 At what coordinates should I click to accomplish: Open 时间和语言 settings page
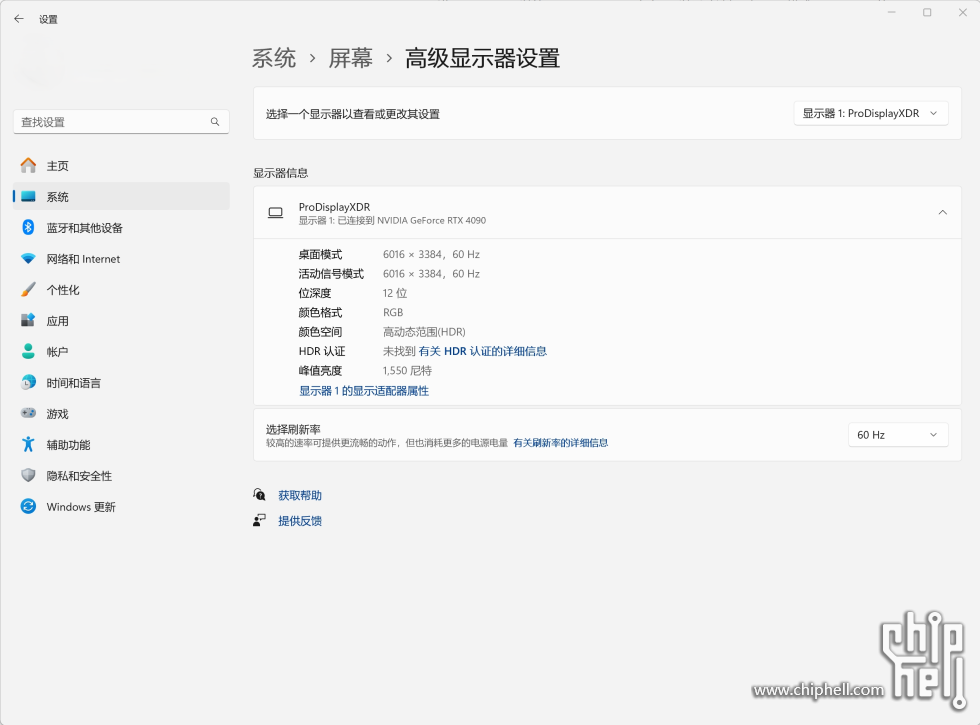click(x=121, y=382)
